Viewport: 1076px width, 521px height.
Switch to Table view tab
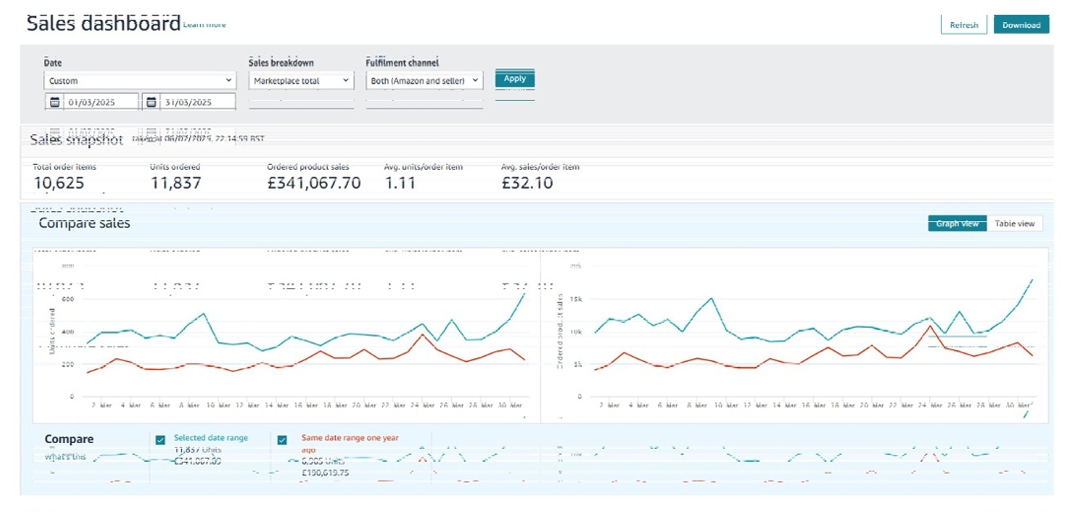1014,224
